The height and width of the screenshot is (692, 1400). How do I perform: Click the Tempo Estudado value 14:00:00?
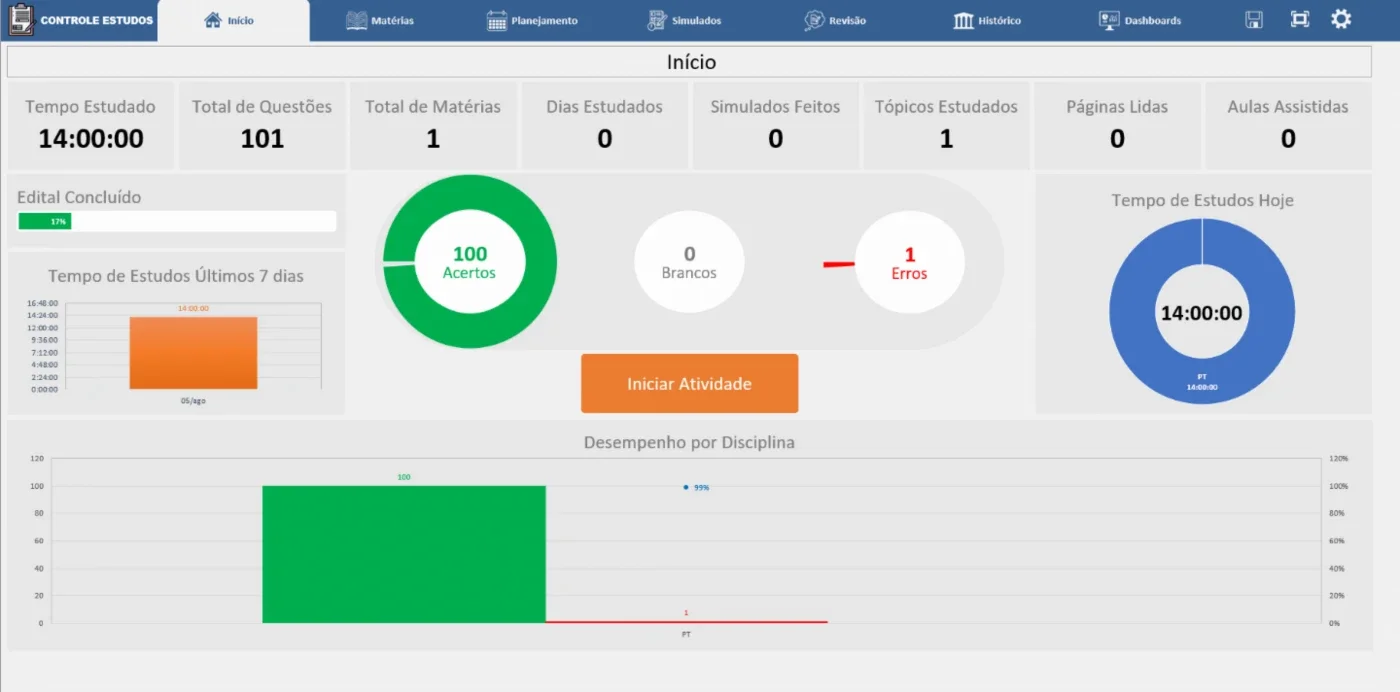[x=91, y=139]
